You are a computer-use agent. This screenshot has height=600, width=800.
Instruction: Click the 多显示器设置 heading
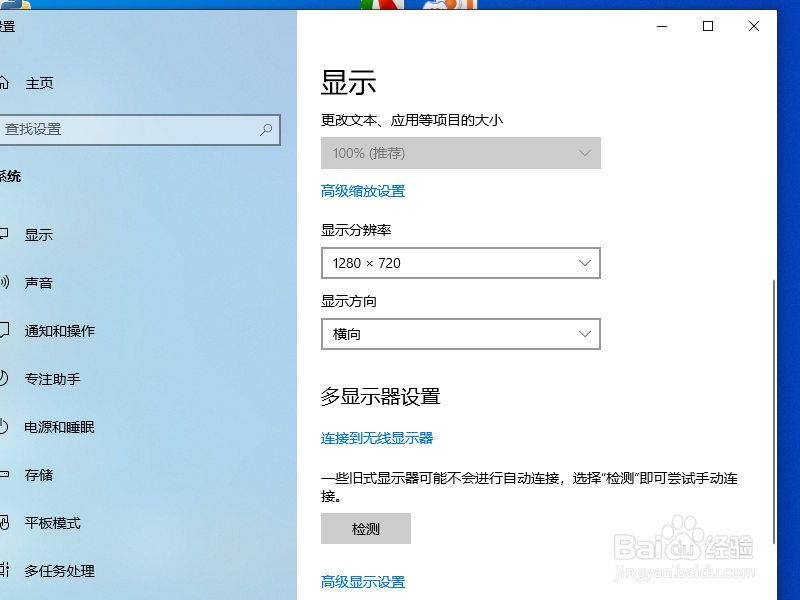point(381,397)
